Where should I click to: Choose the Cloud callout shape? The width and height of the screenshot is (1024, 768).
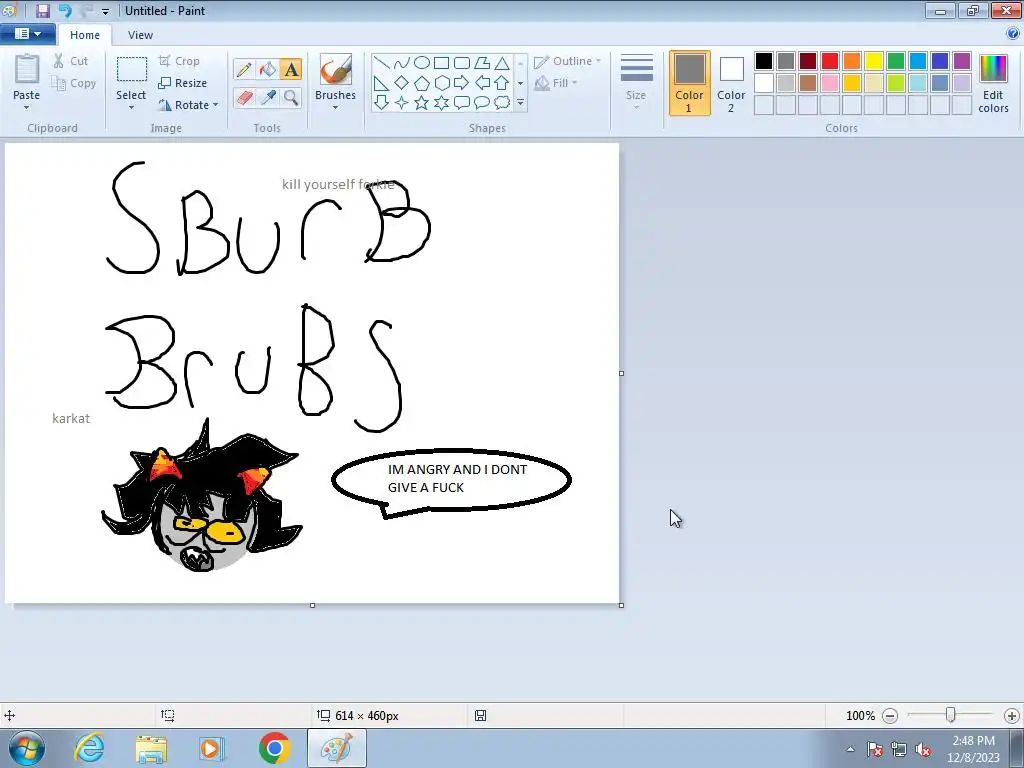tap(502, 103)
